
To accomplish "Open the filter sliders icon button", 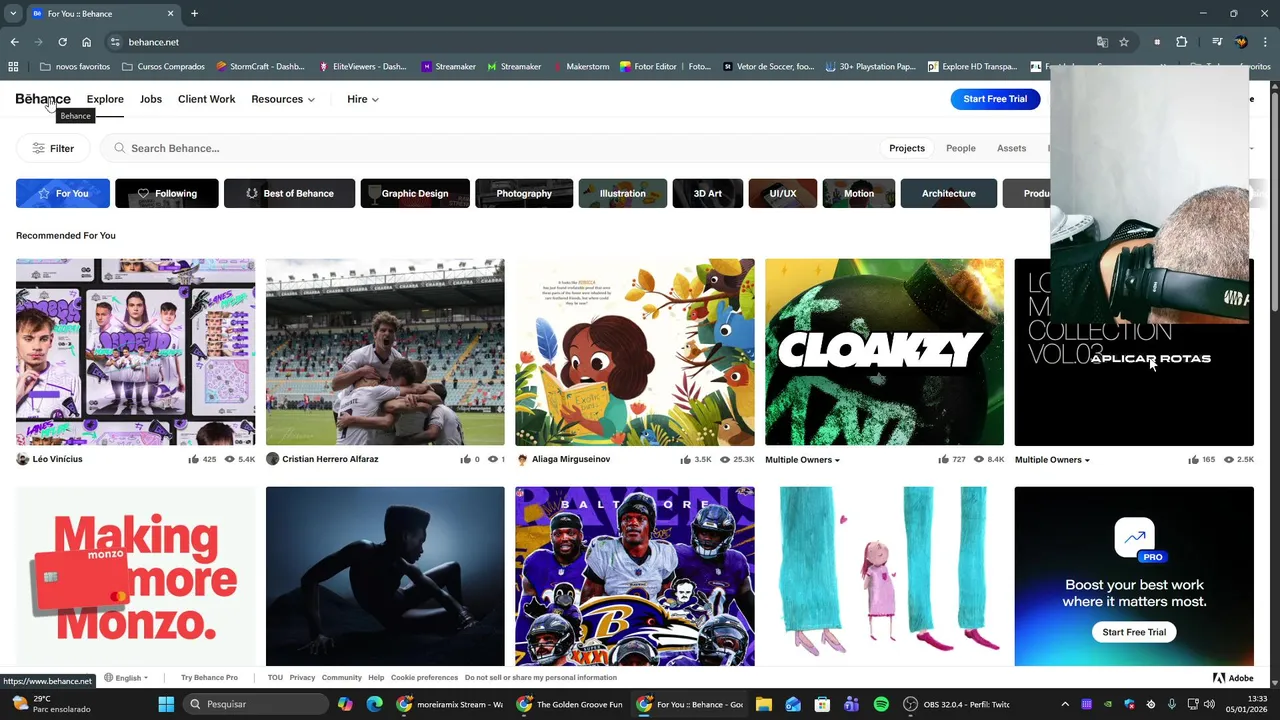I will 54,148.
